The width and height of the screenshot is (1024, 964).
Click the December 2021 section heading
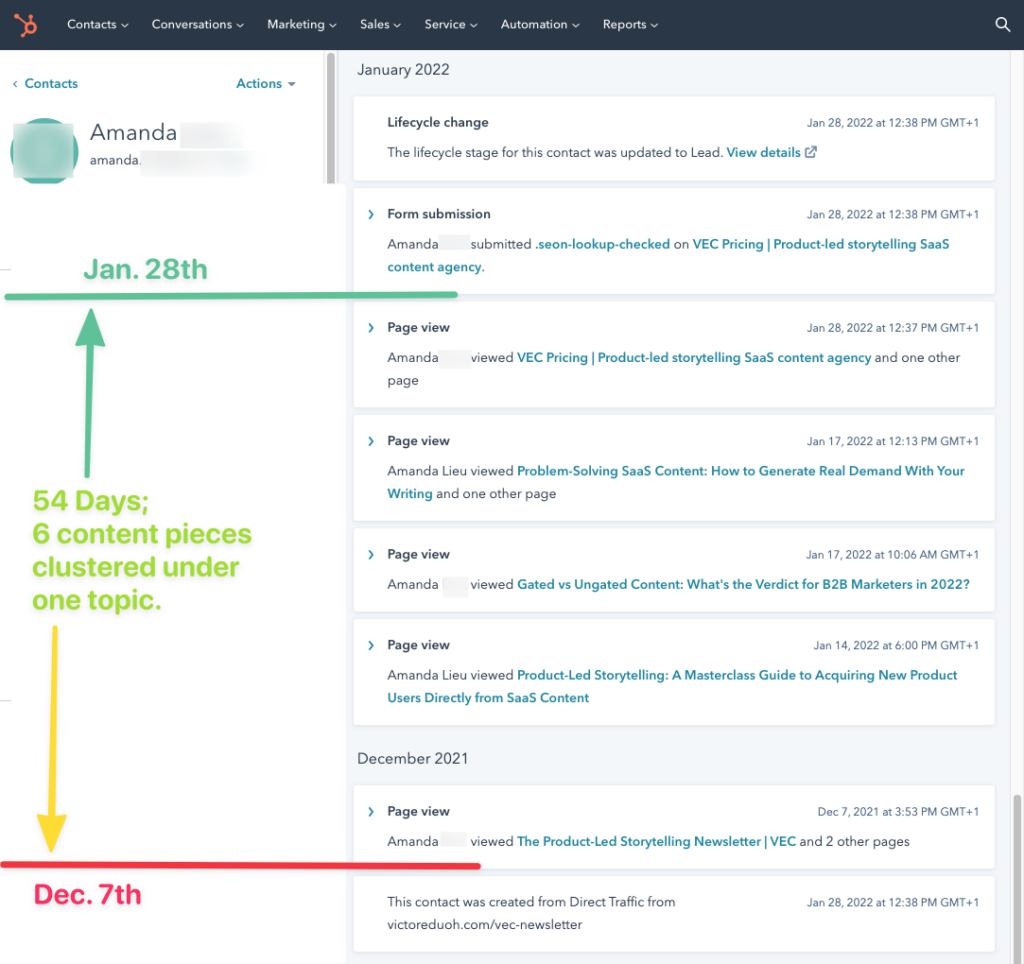(x=412, y=758)
